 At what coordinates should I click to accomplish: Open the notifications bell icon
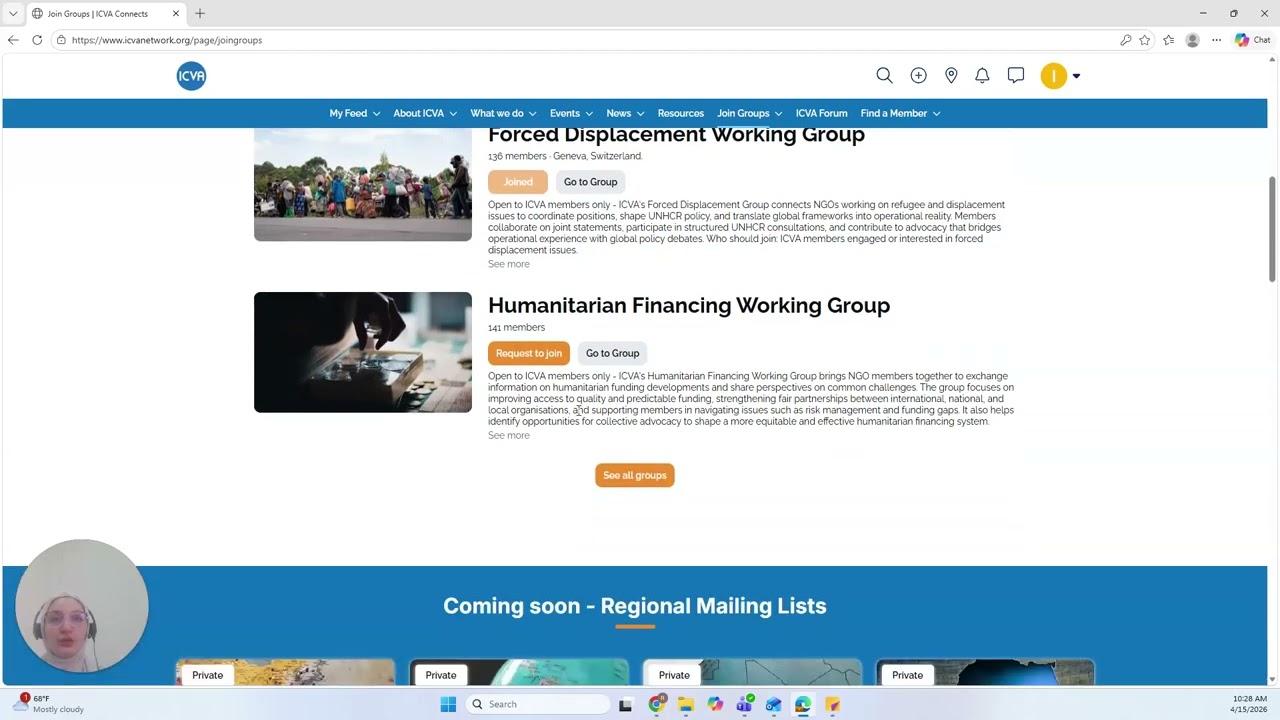982,75
